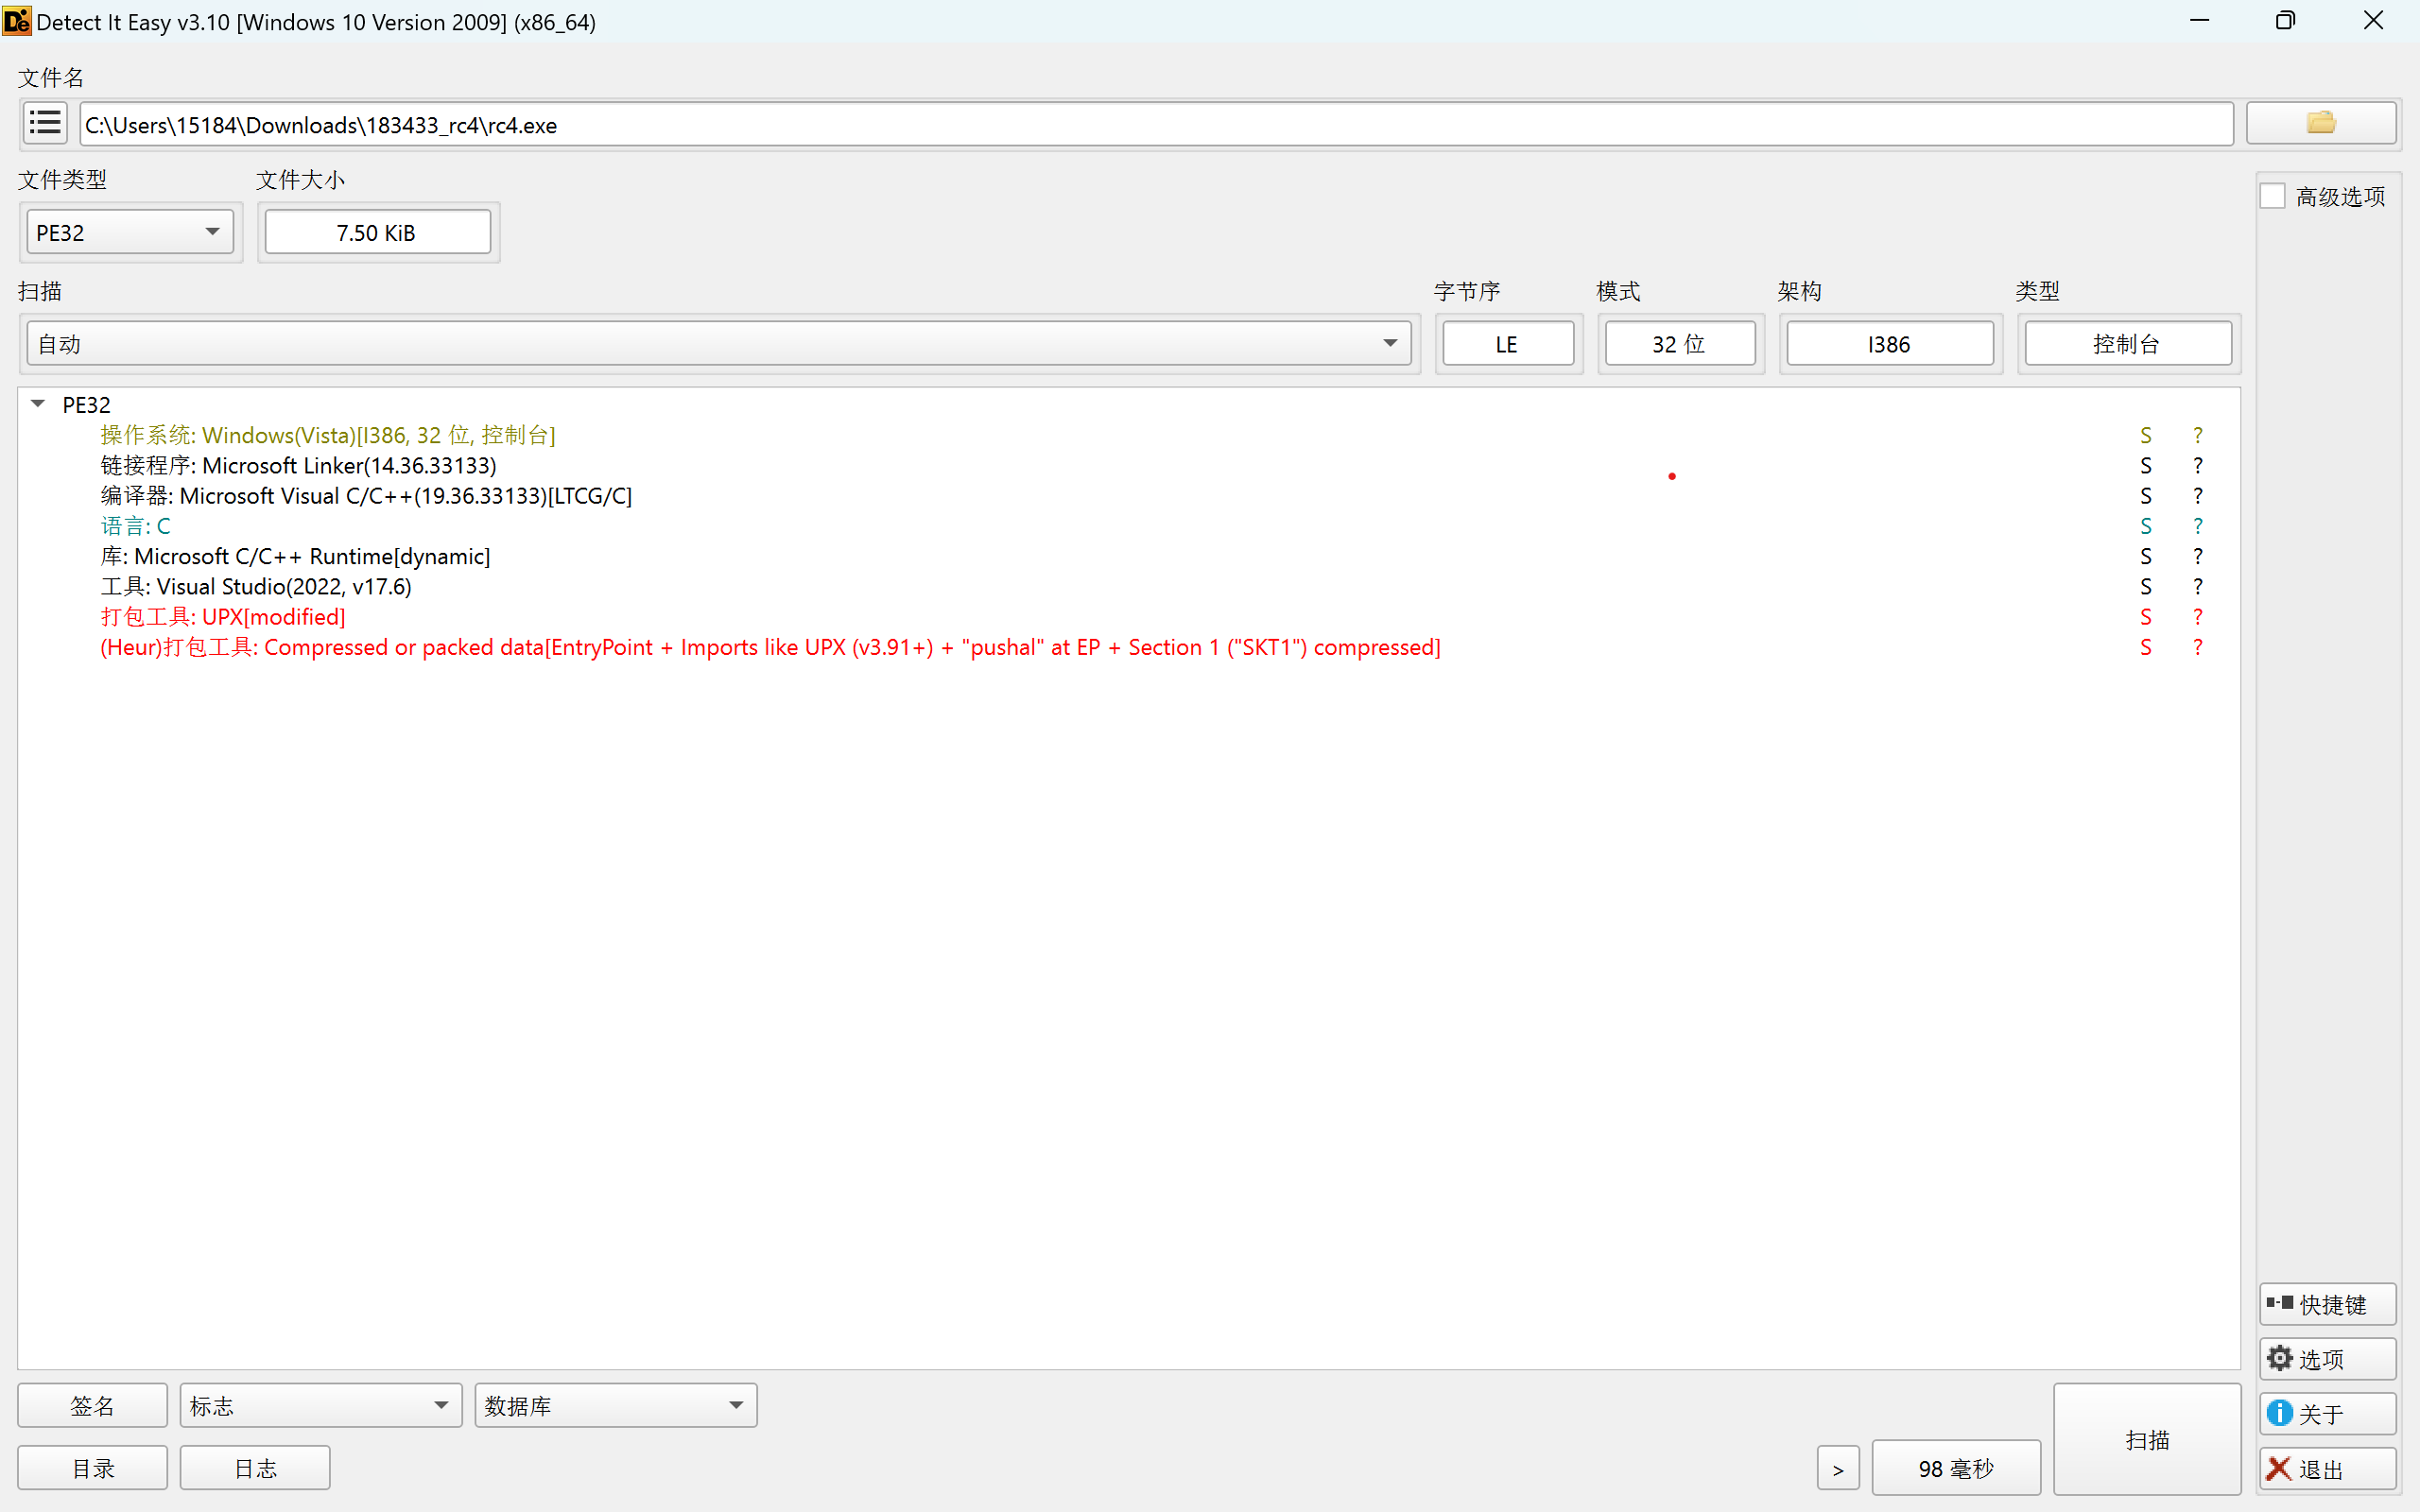Image resolution: width=2420 pixels, height=1512 pixels.
Task: Click the signatures (签名) button
Action: 92,1405
